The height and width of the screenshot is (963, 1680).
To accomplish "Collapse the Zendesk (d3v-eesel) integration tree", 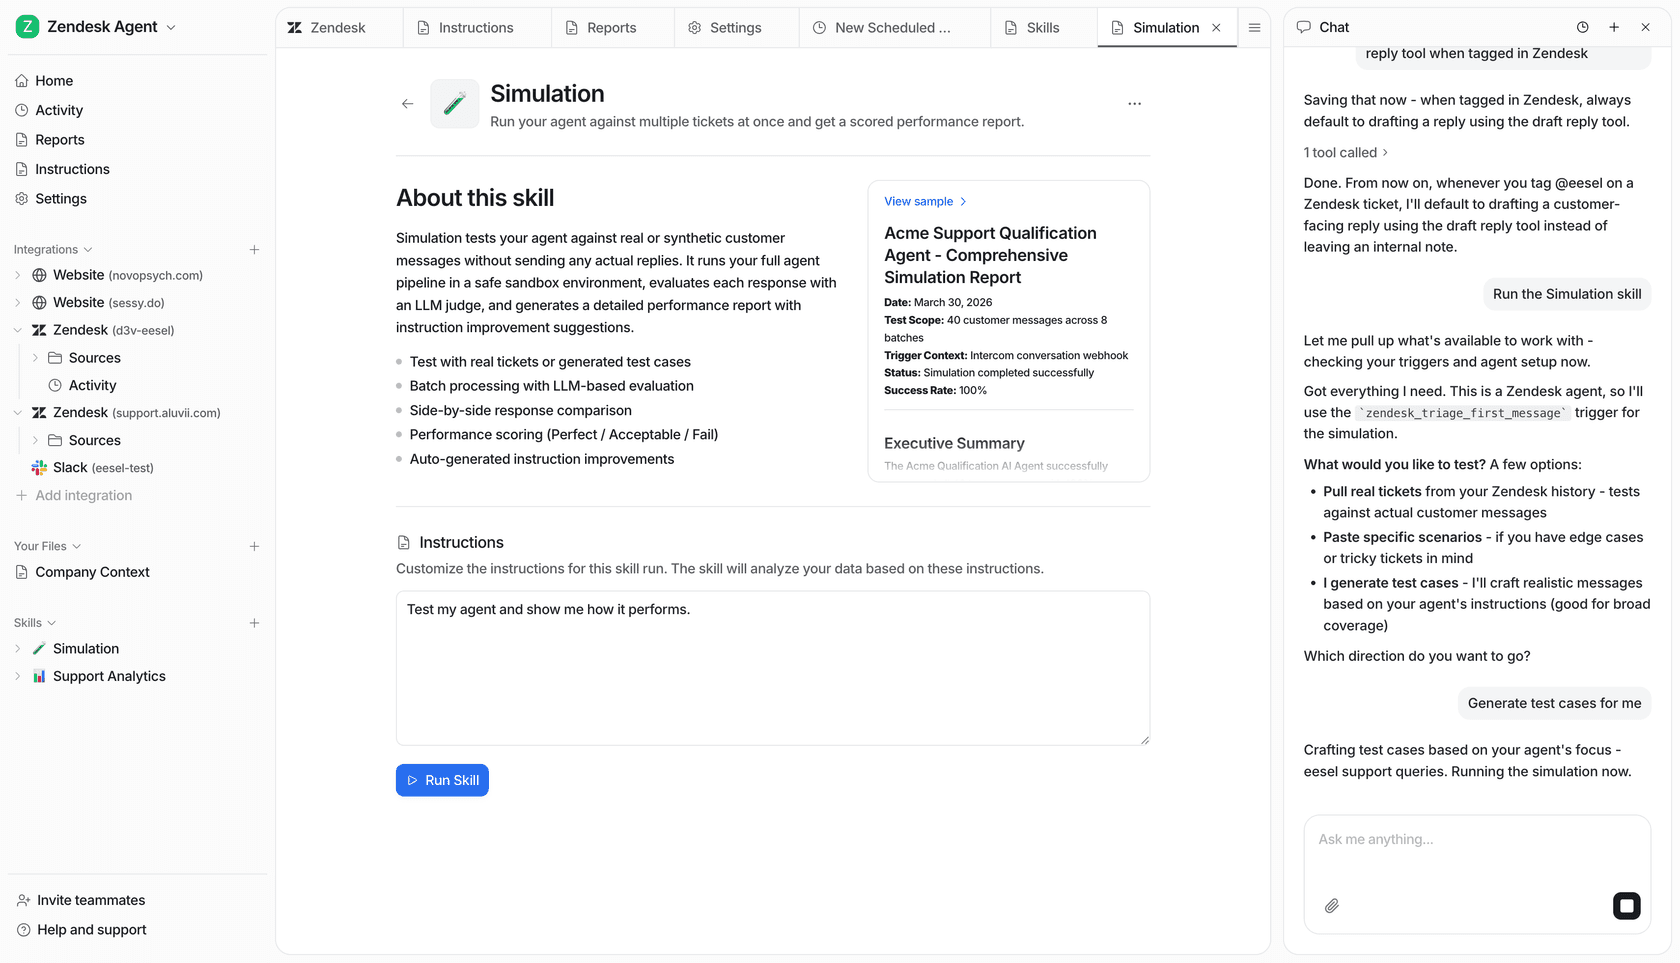I will 17,329.
